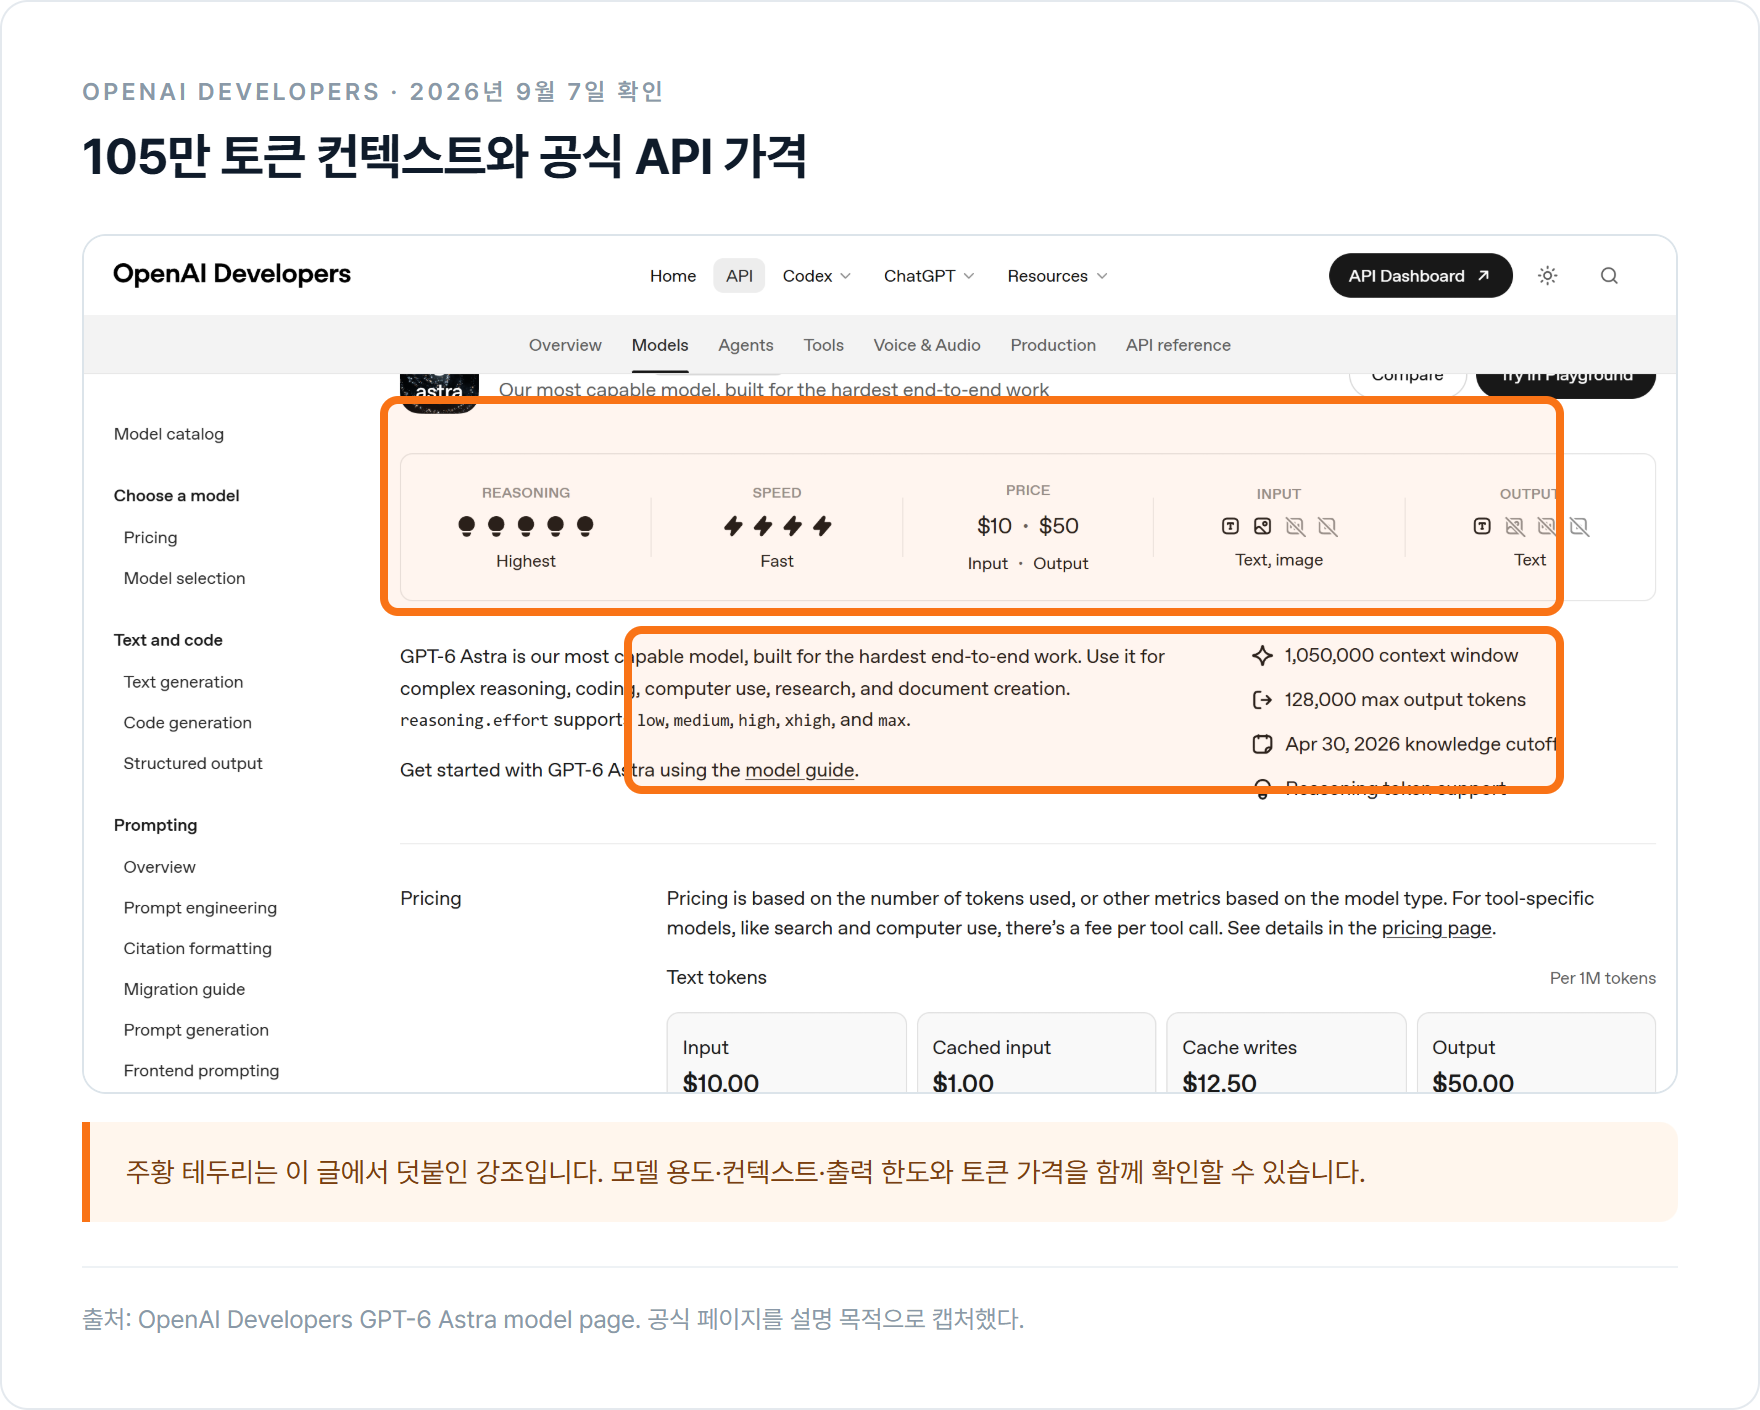Screen dimensions: 1760x1410
Task: Click the 128,000 max output tokens text
Action: point(1405,700)
